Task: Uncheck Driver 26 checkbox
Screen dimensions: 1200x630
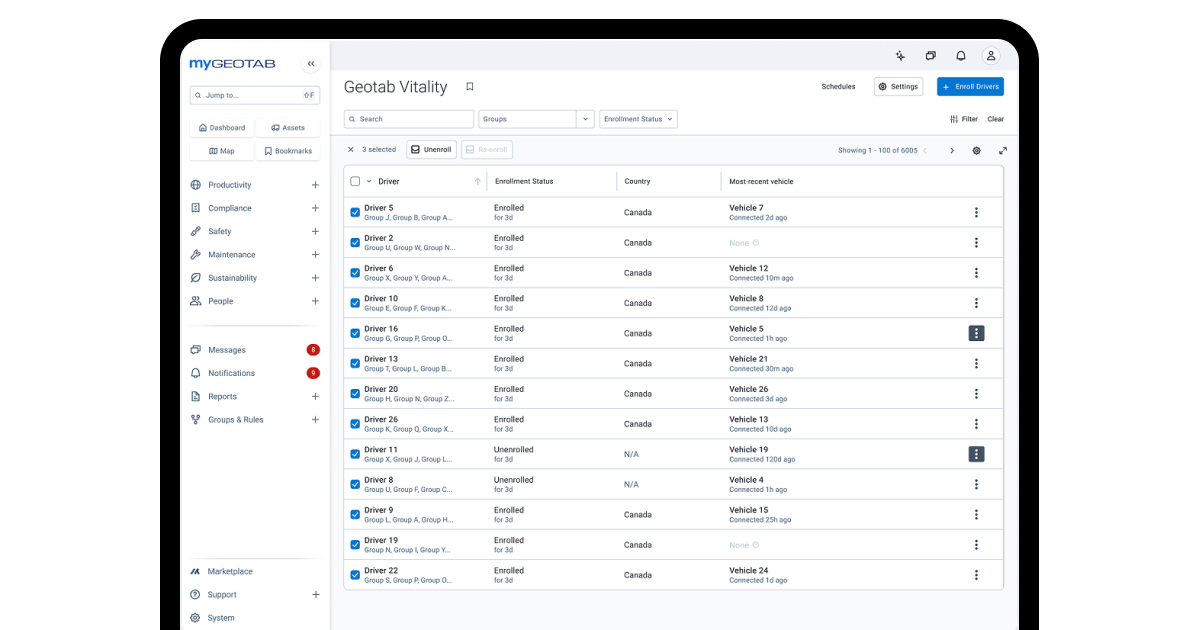Action: tap(355, 424)
